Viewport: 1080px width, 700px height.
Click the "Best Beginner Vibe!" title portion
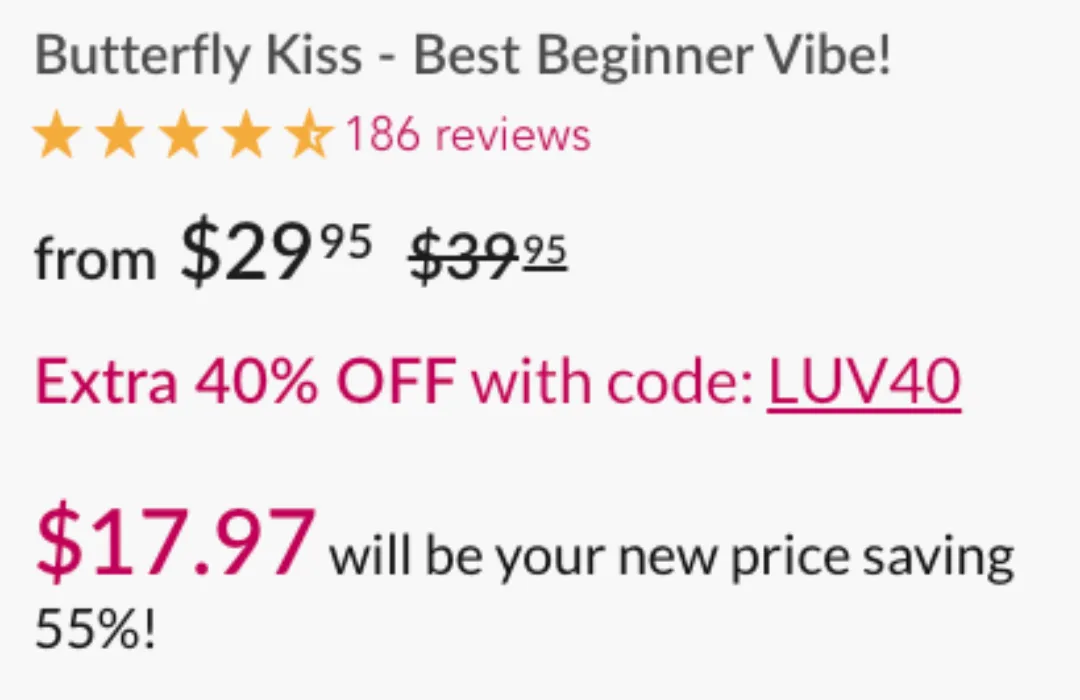point(652,56)
